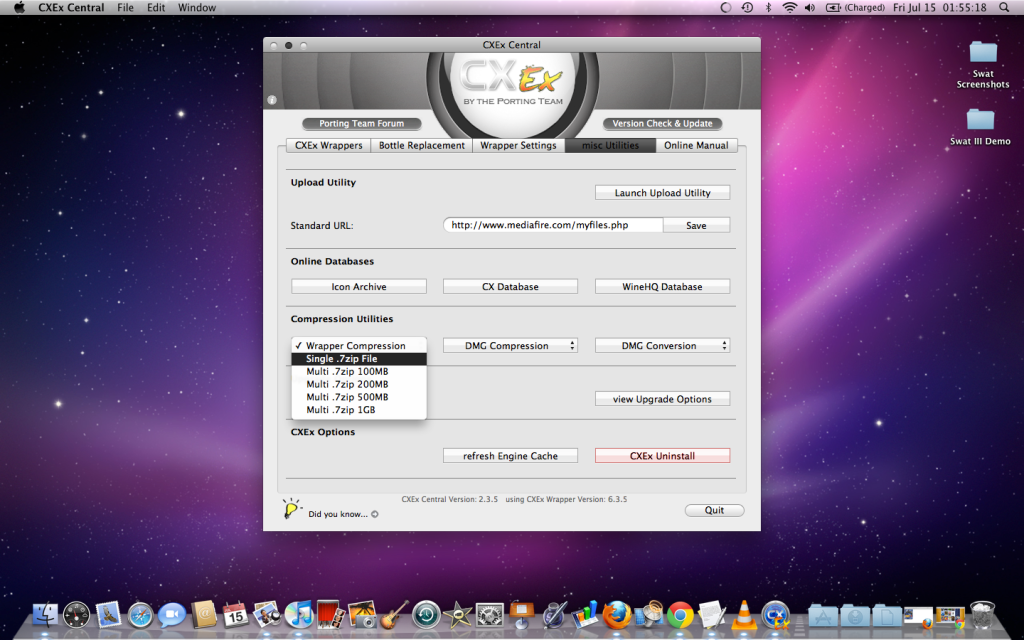Expand the DMG Conversion dropdown

click(x=662, y=345)
